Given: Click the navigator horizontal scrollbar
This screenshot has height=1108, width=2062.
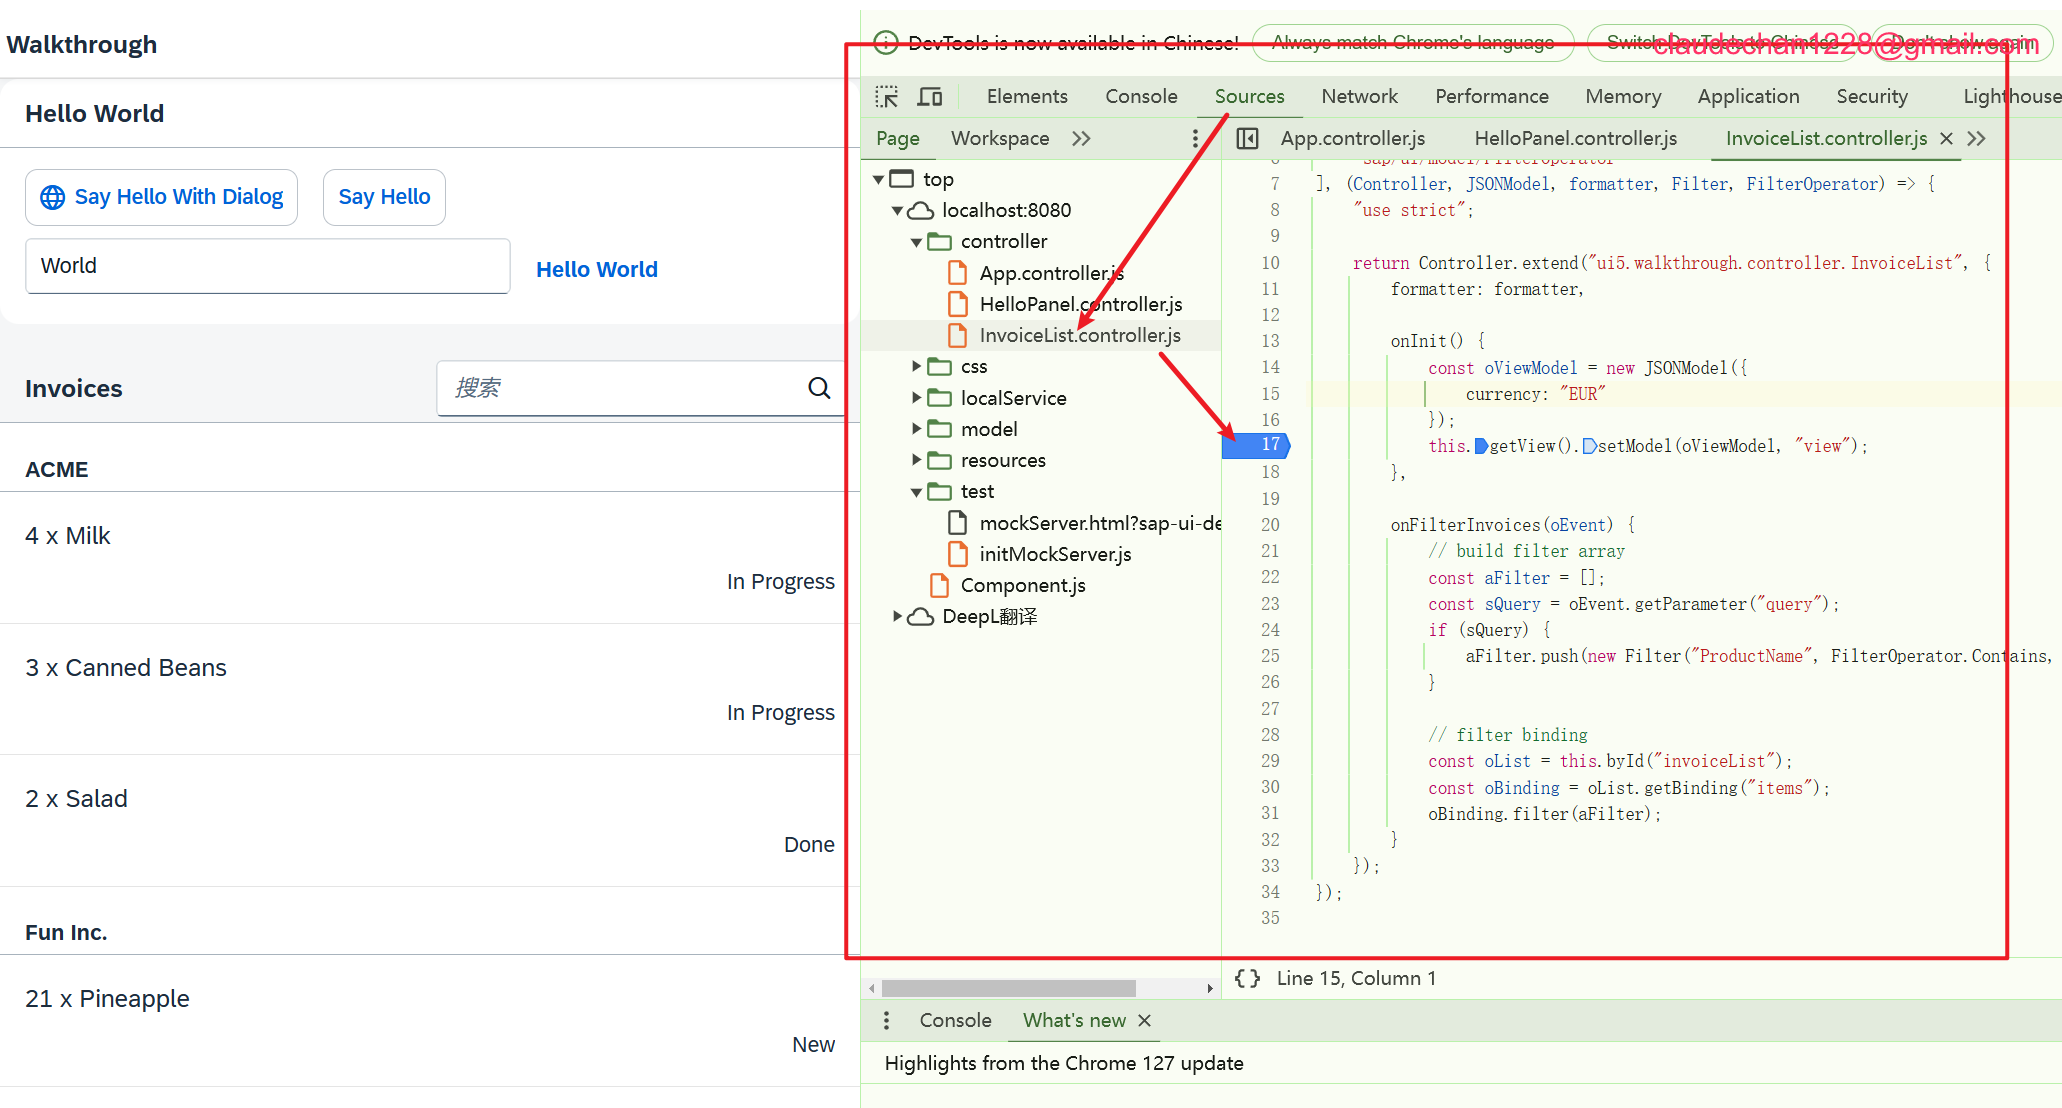Looking at the screenshot, I should tap(1008, 988).
